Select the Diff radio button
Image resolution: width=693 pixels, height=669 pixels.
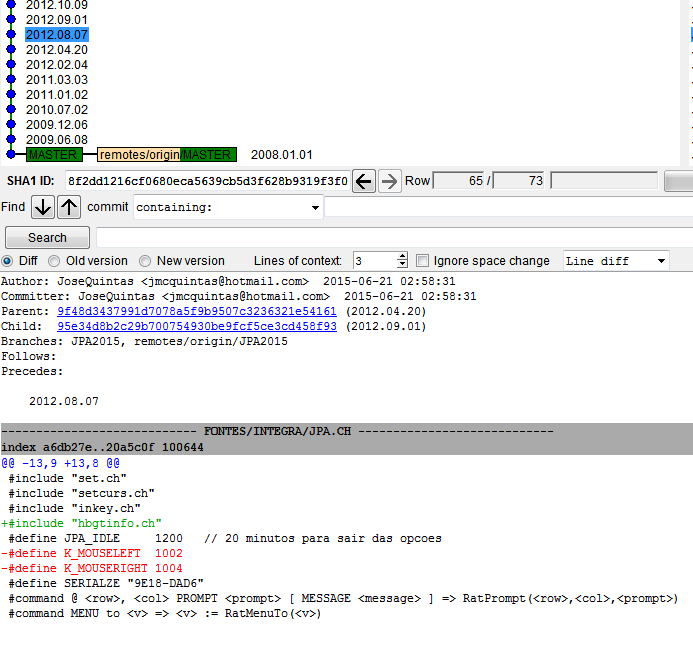point(8,261)
